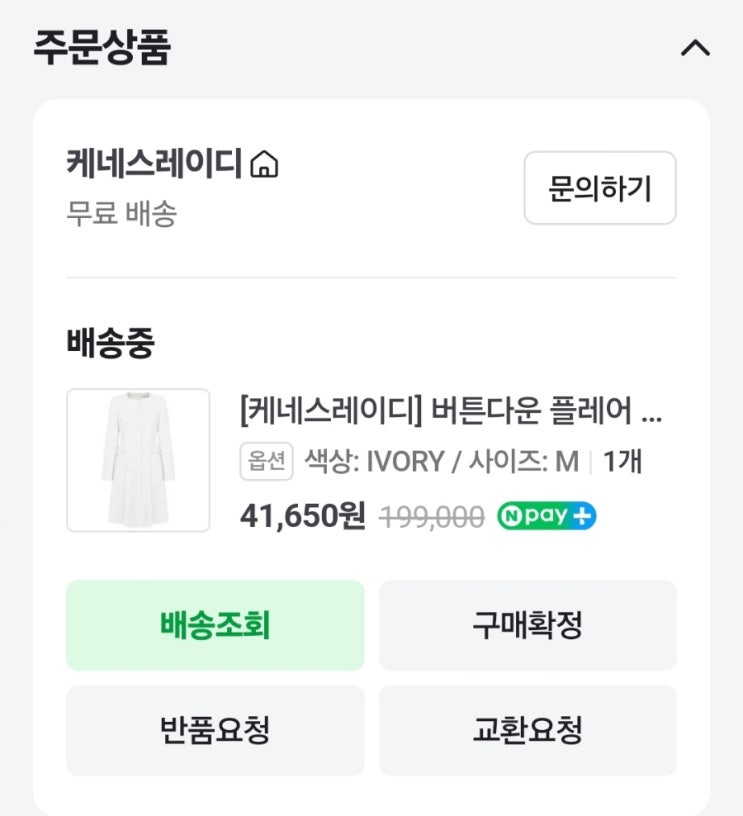Screen dimensions: 743x816
Task: Collapse the 주문상품 section chevron
Action: coord(694,48)
